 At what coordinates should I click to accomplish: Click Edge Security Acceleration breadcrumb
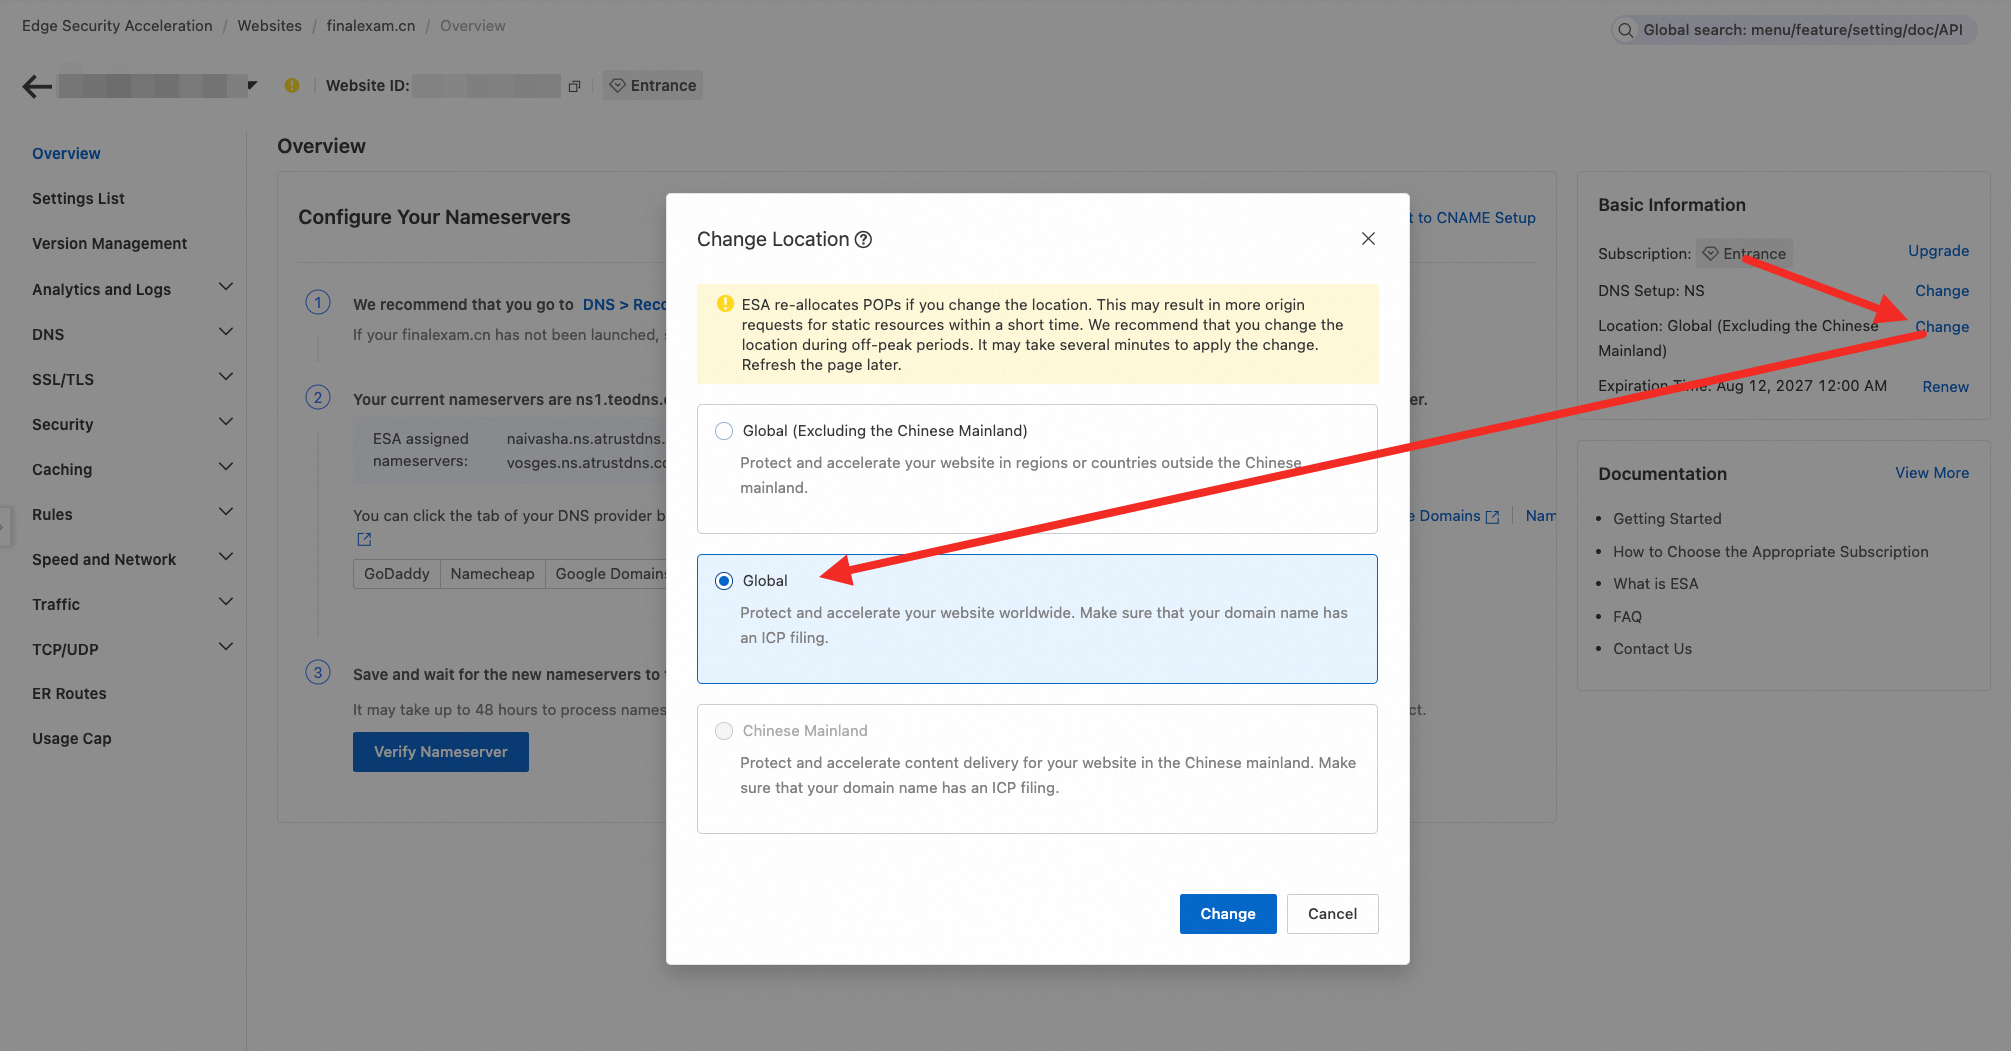tap(117, 26)
